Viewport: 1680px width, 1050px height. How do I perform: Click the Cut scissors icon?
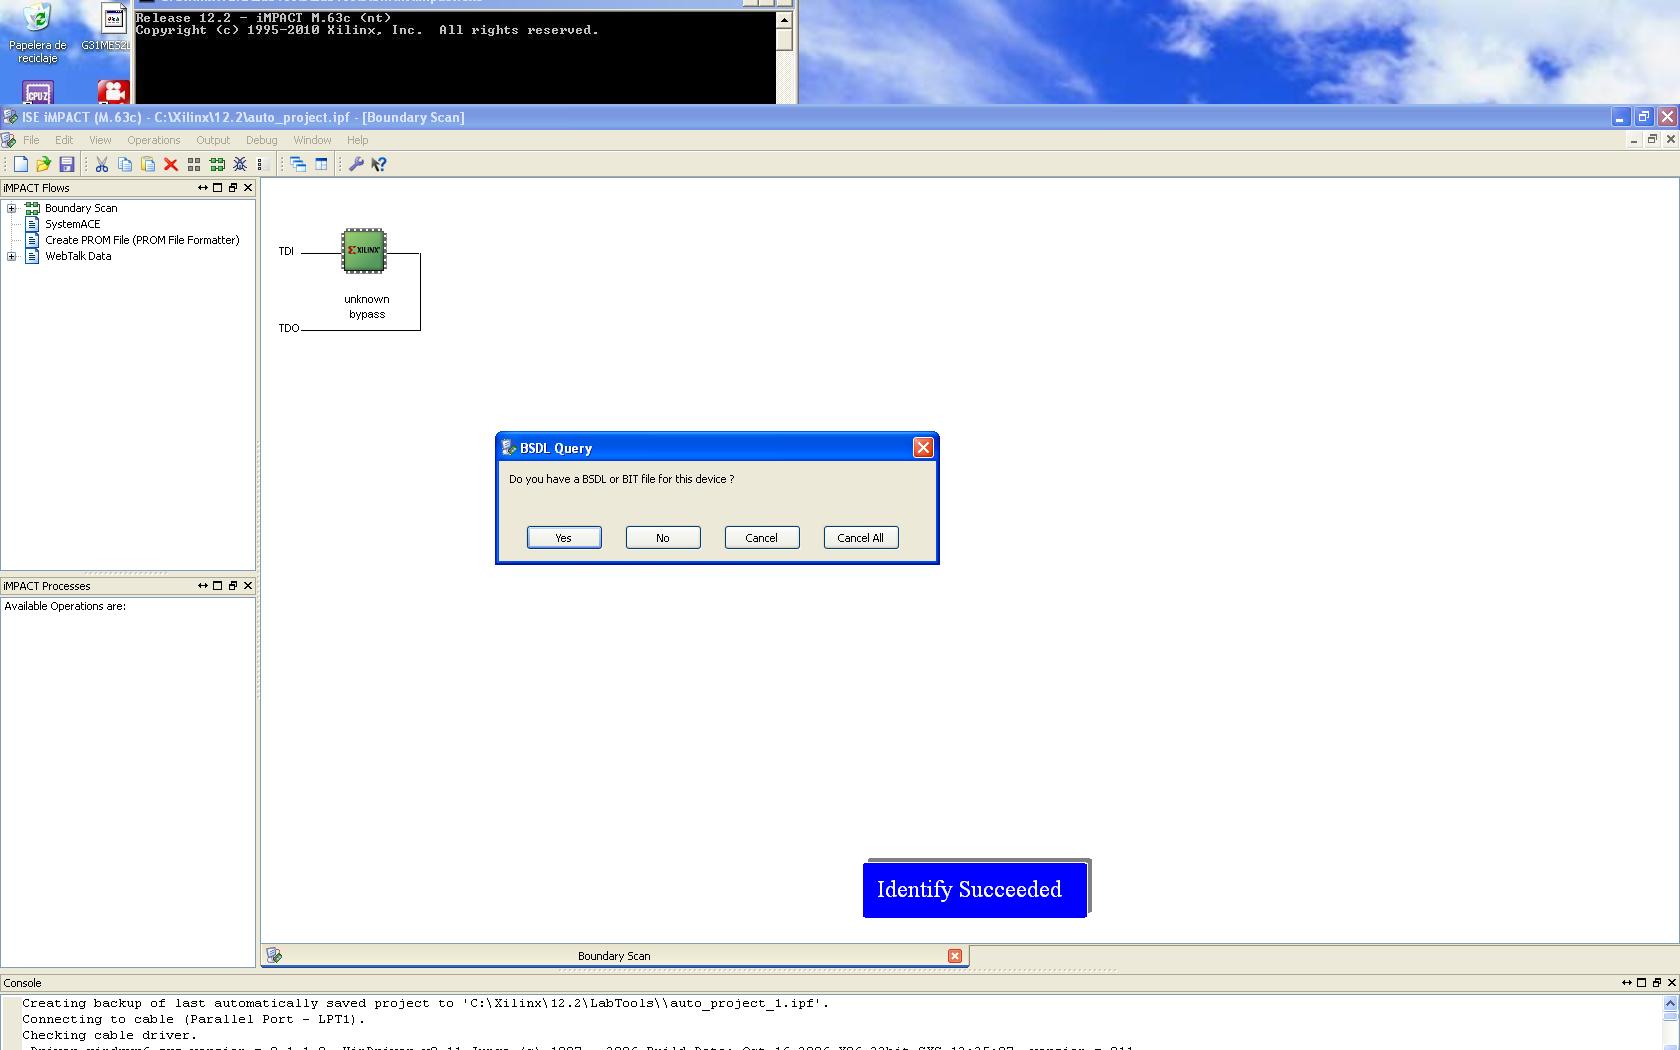(x=101, y=164)
